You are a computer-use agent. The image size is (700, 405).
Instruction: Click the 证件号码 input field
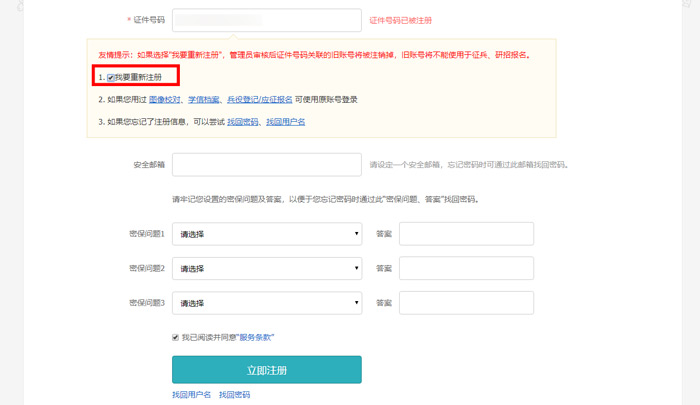267,20
